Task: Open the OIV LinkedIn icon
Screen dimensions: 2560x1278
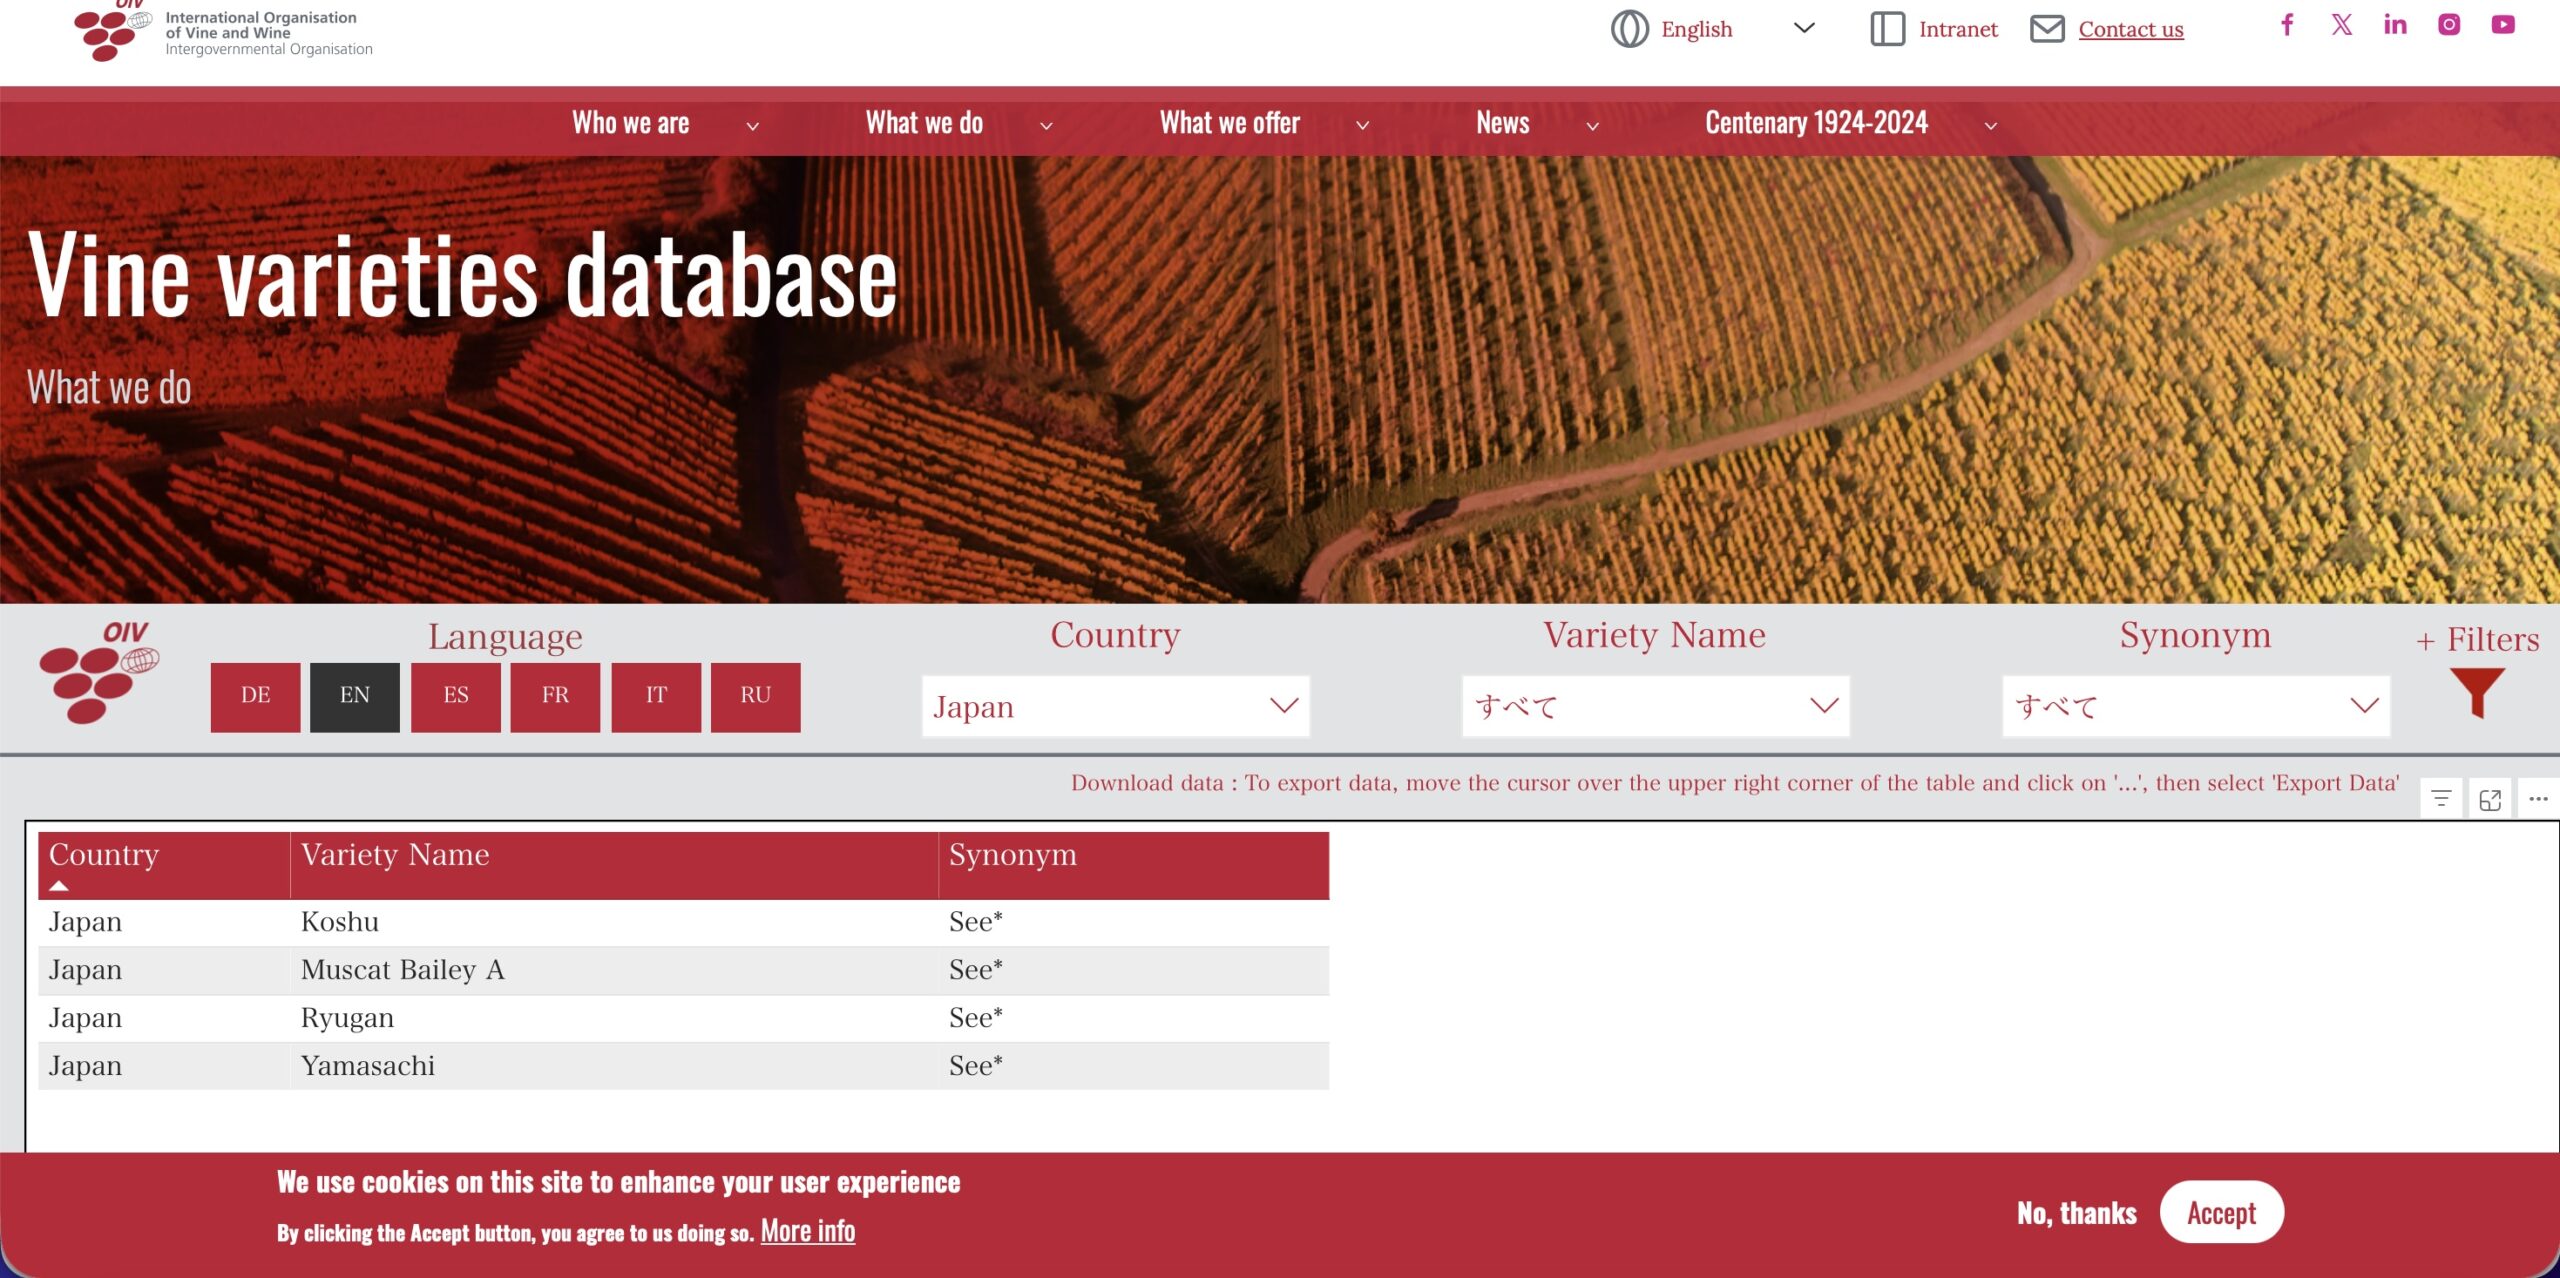Action: click(x=2395, y=25)
